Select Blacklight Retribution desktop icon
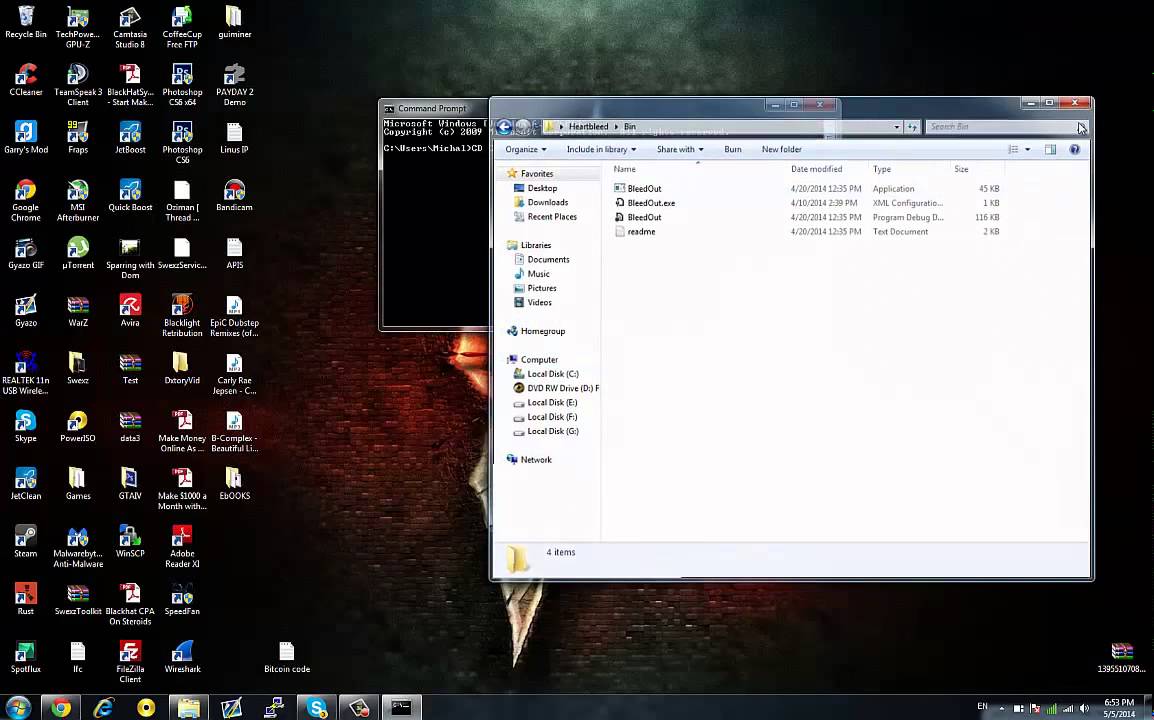The width and height of the screenshot is (1154, 720). (x=182, y=316)
